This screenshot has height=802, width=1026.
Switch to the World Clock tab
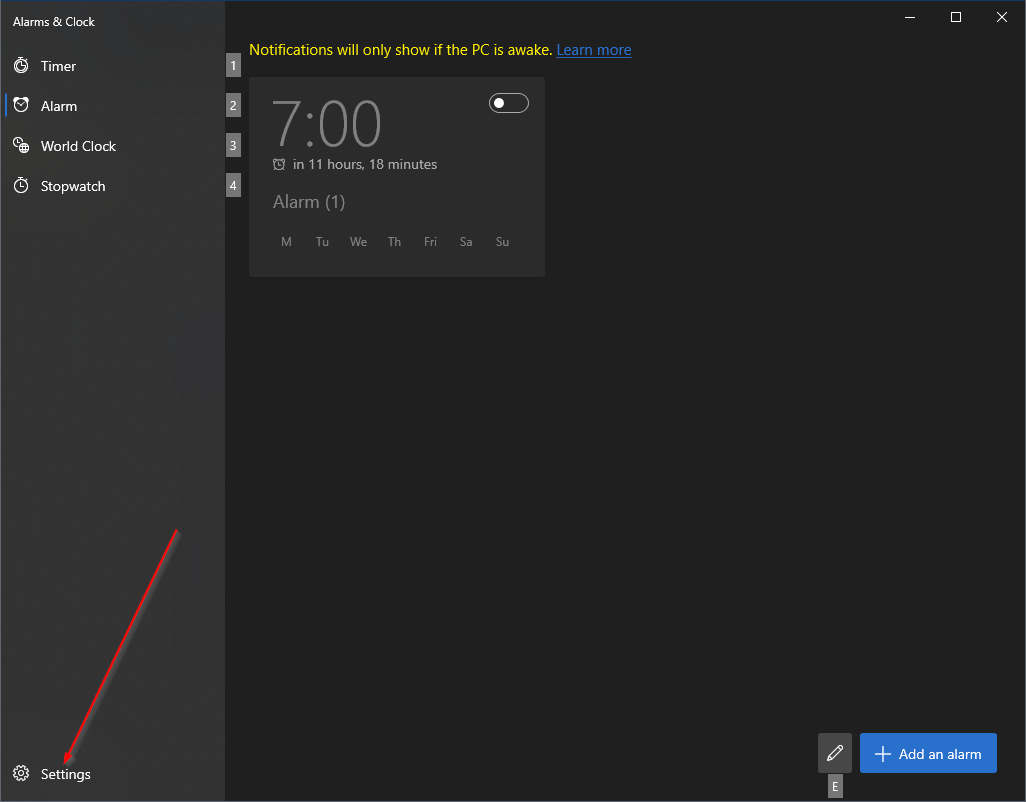(80, 145)
